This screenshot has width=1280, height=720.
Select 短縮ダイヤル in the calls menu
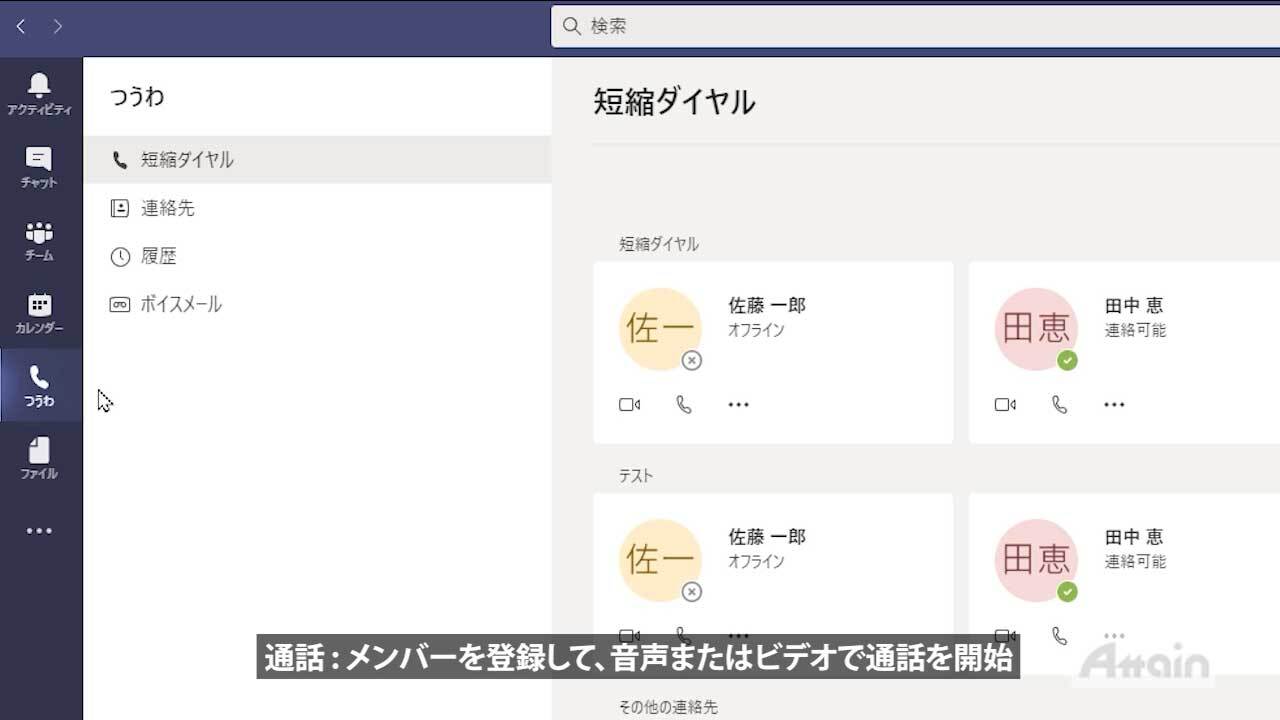[187, 160]
